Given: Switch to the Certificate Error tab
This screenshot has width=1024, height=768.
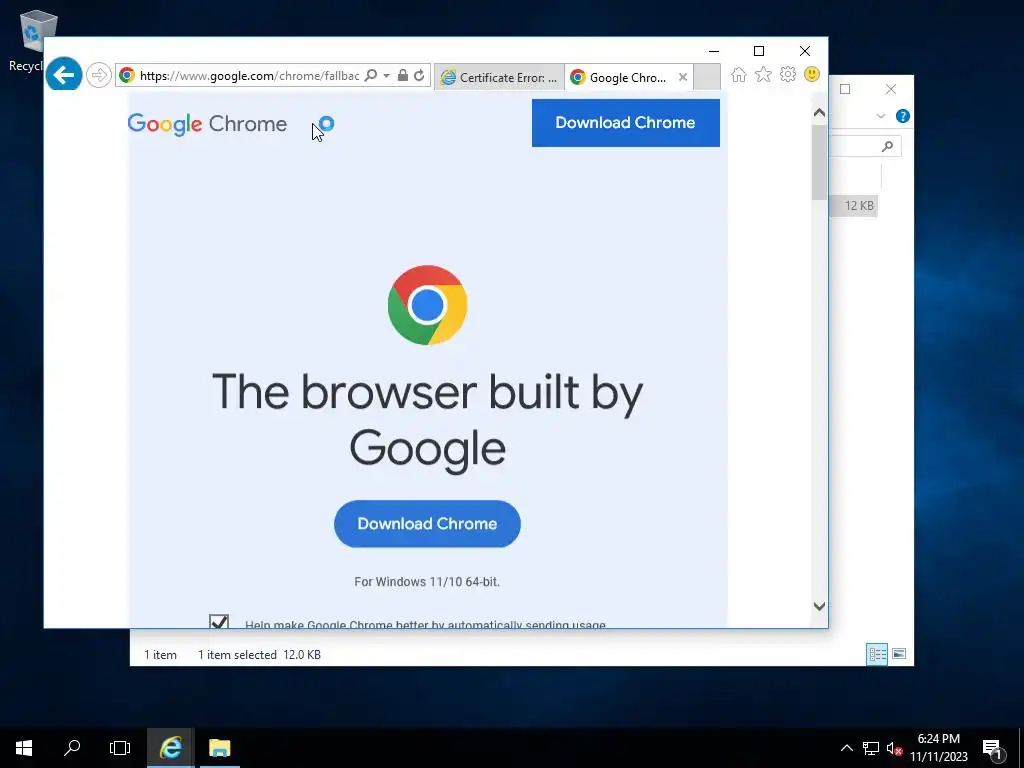Looking at the screenshot, I should tap(500, 77).
